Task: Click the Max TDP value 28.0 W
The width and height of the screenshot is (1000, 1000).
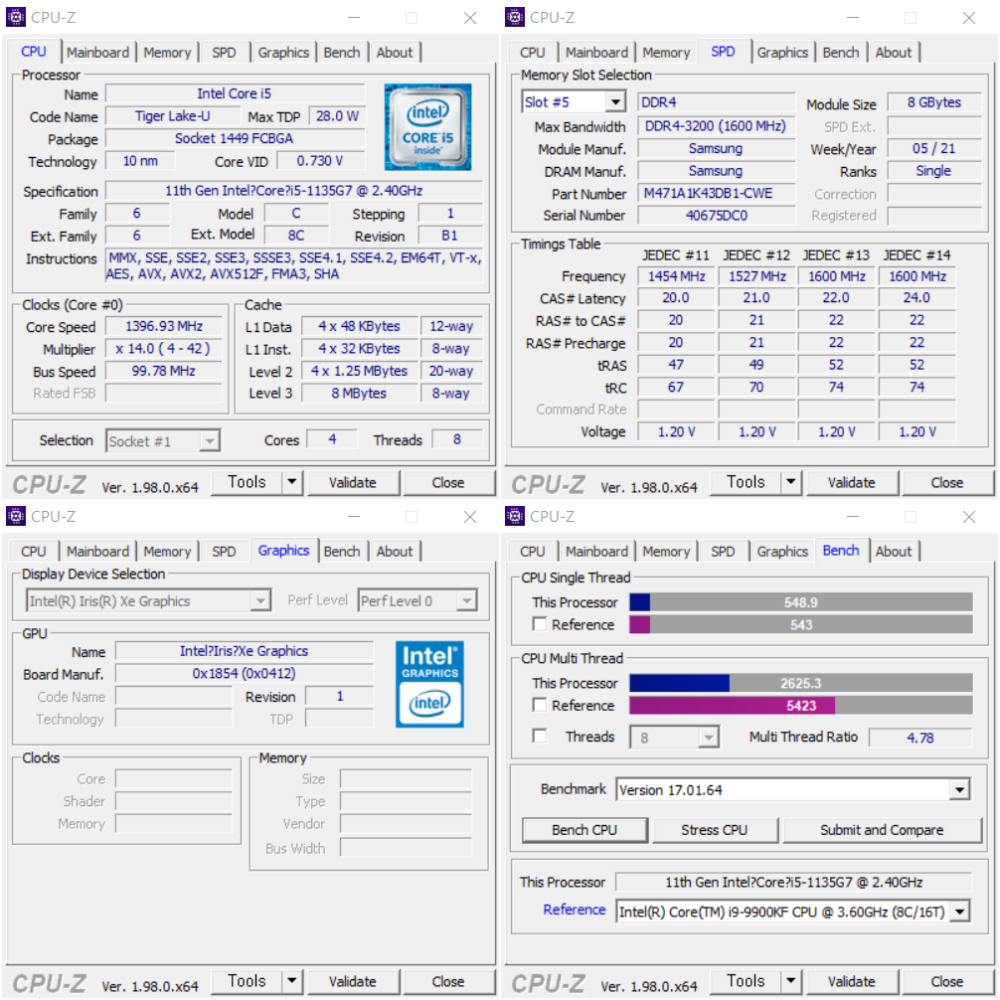Action: (x=337, y=116)
